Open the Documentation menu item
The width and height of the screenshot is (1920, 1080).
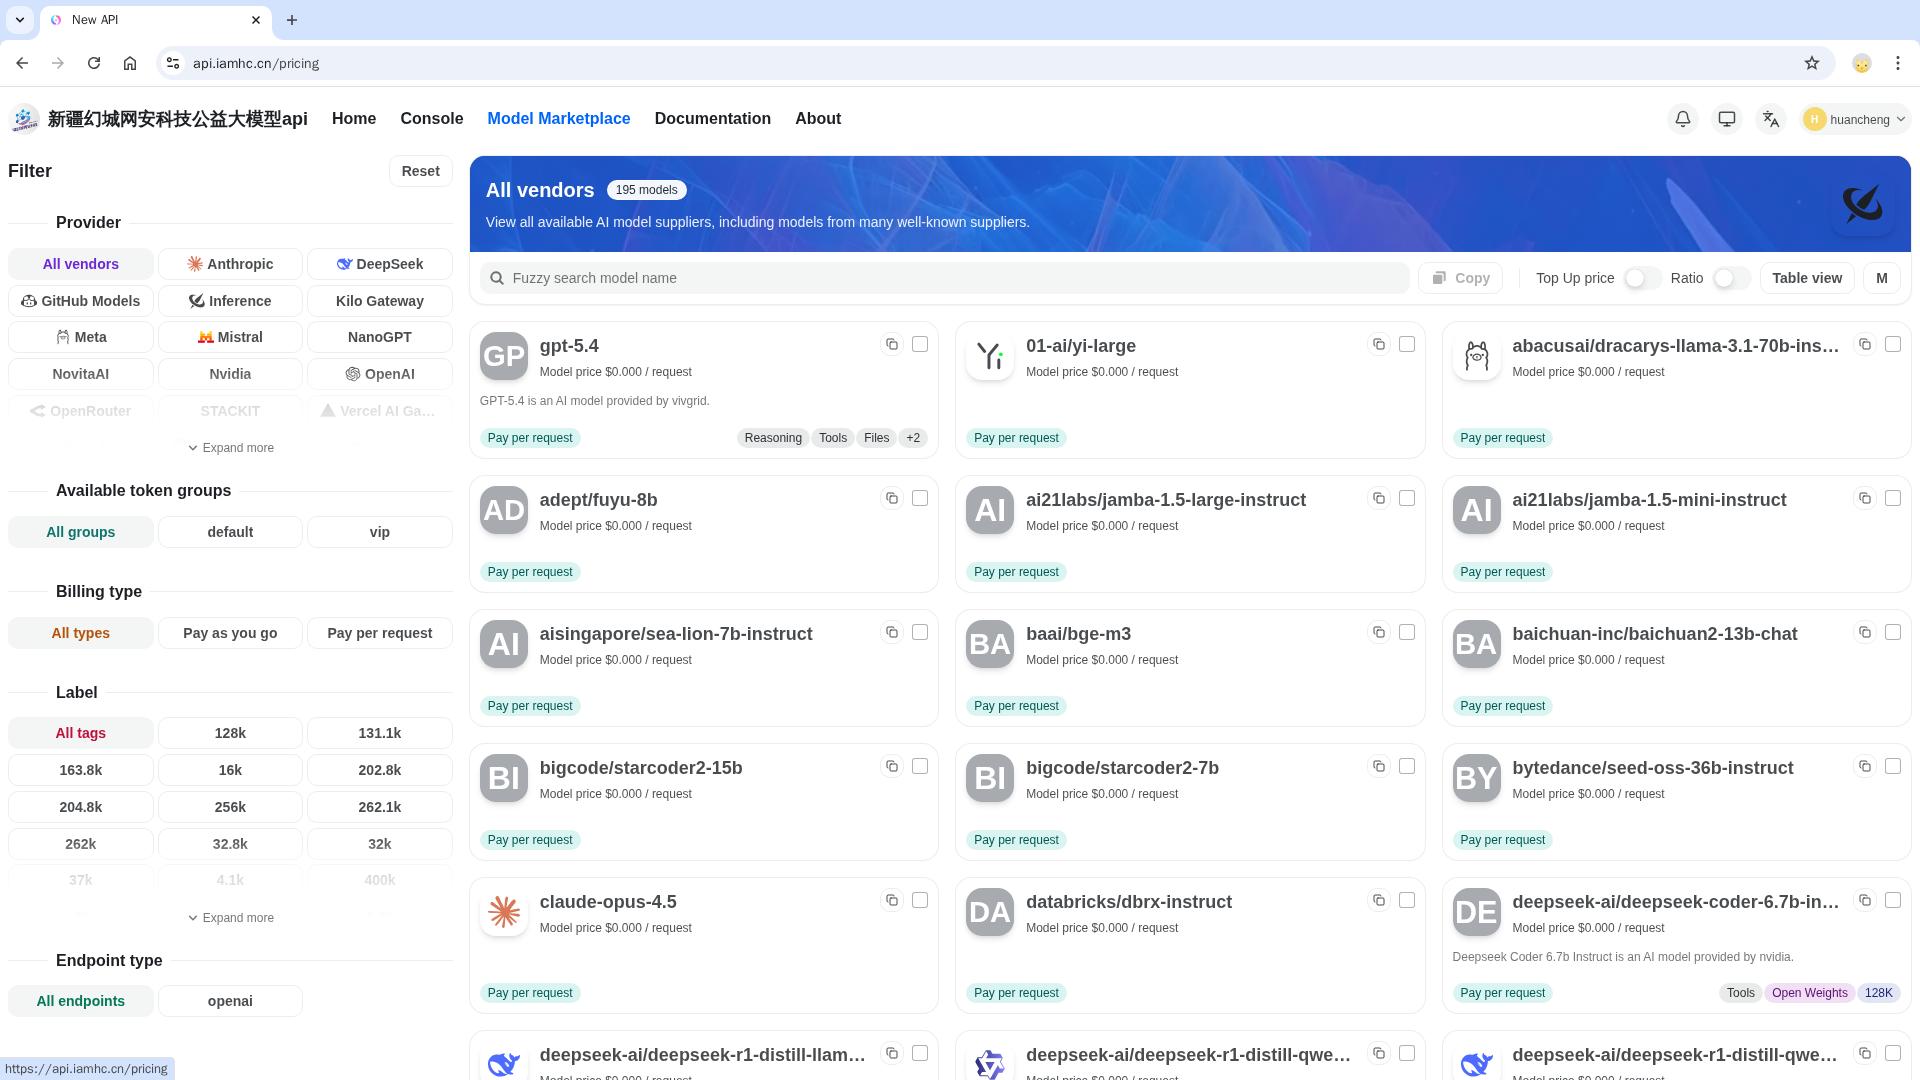pyautogui.click(x=713, y=119)
